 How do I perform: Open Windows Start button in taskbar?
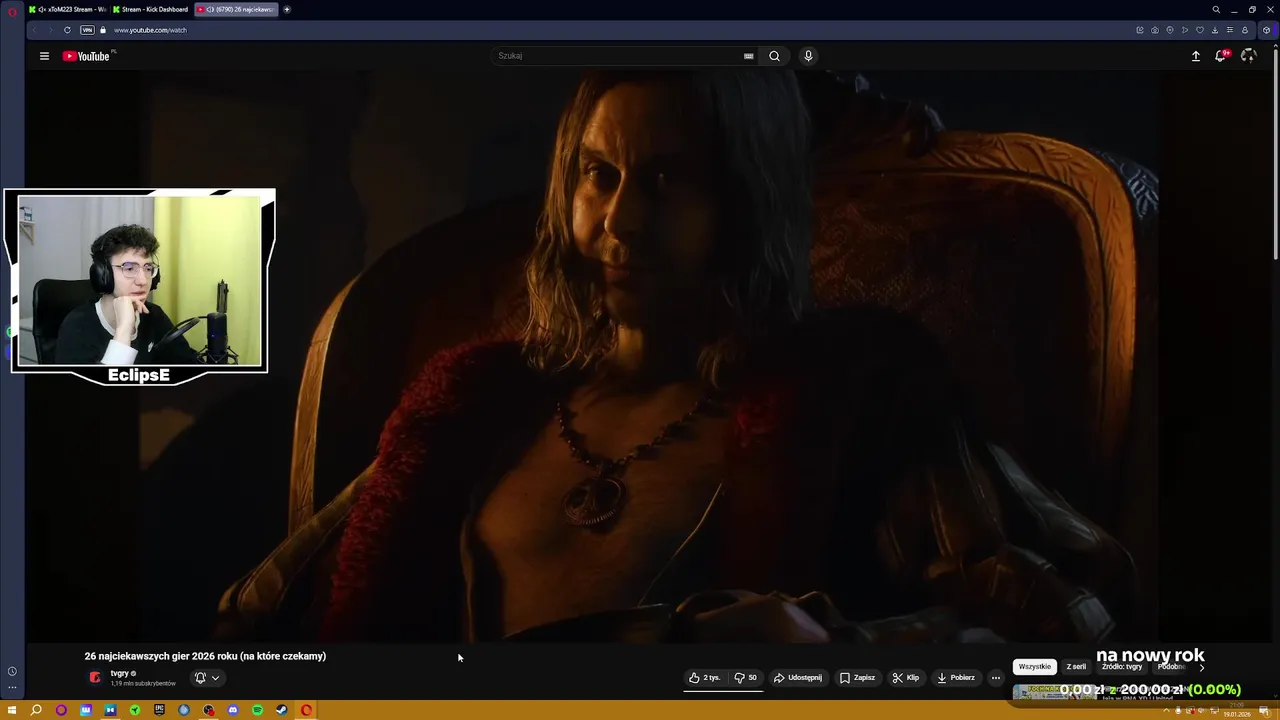coord(12,710)
